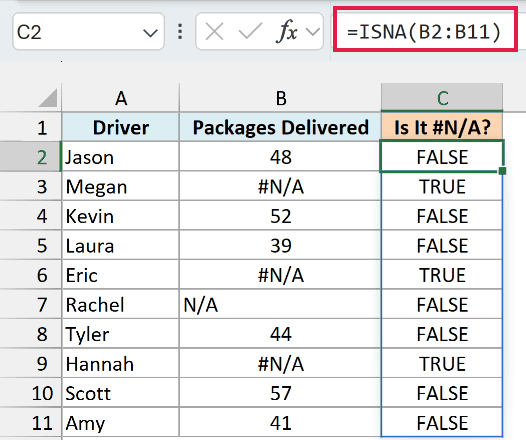This screenshot has width=526, height=440.
Task: Click the value 57 in Scott's row
Action: coord(280,393)
